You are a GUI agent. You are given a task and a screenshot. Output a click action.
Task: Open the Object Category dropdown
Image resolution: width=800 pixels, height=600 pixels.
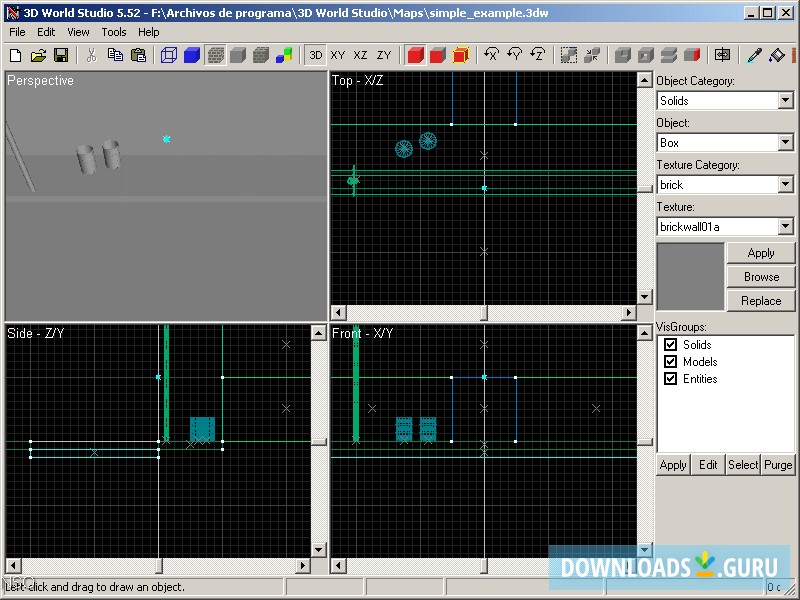[x=785, y=101]
